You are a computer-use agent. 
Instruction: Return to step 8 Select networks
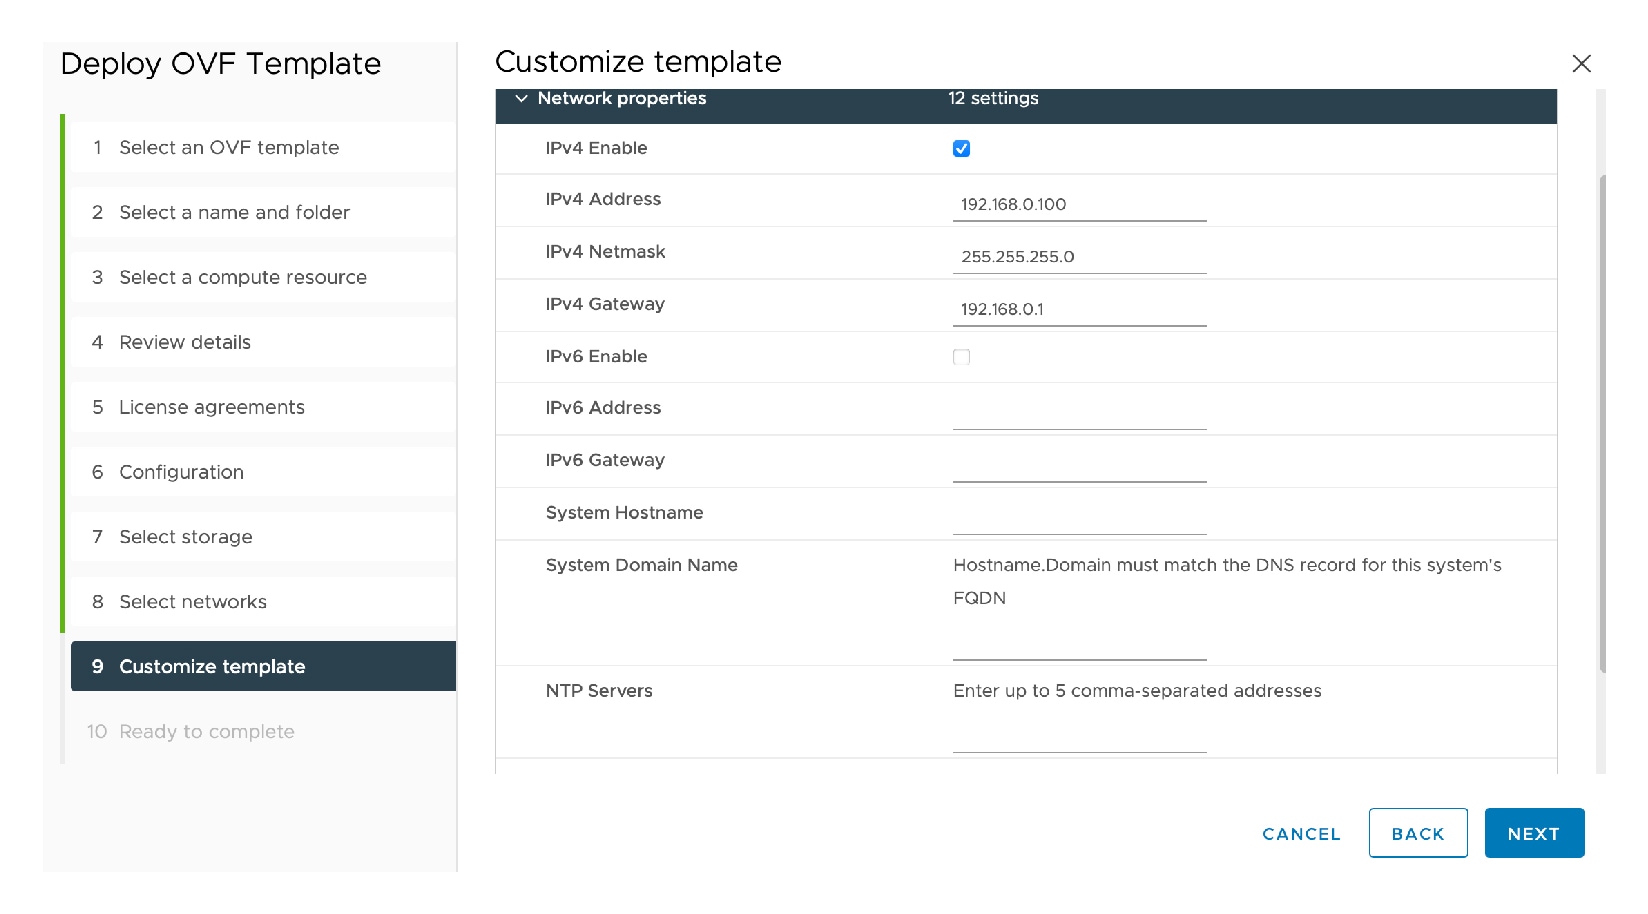[x=193, y=602]
